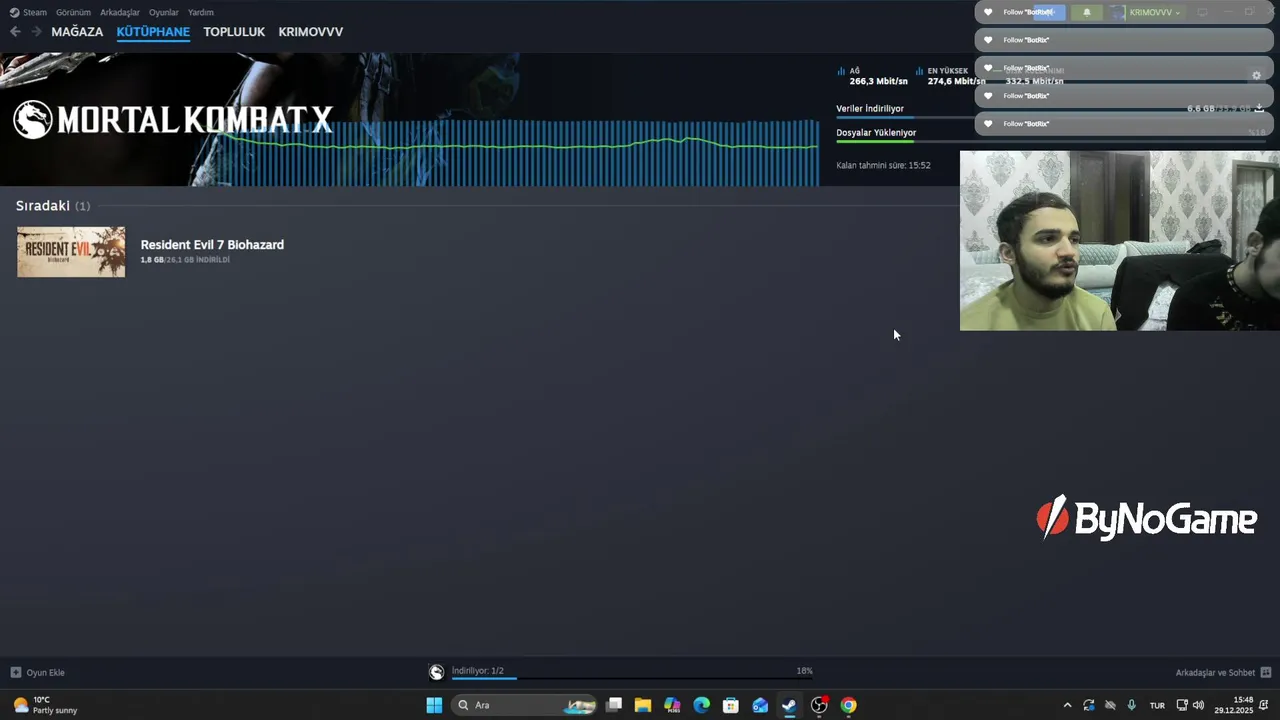Image resolution: width=1280 pixels, height=720 pixels.
Task: Open Steam notifications bell
Action: [x=1087, y=12]
